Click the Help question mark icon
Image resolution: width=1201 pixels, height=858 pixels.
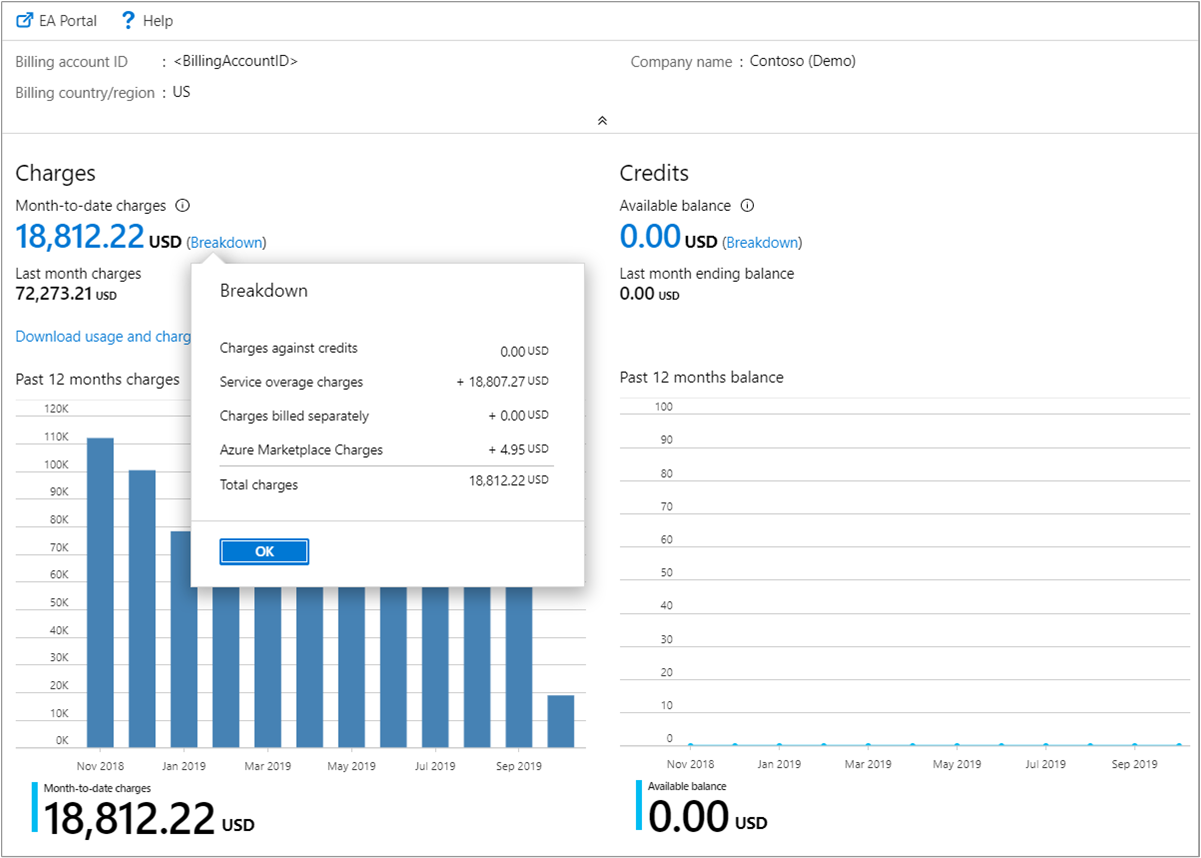click(128, 20)
